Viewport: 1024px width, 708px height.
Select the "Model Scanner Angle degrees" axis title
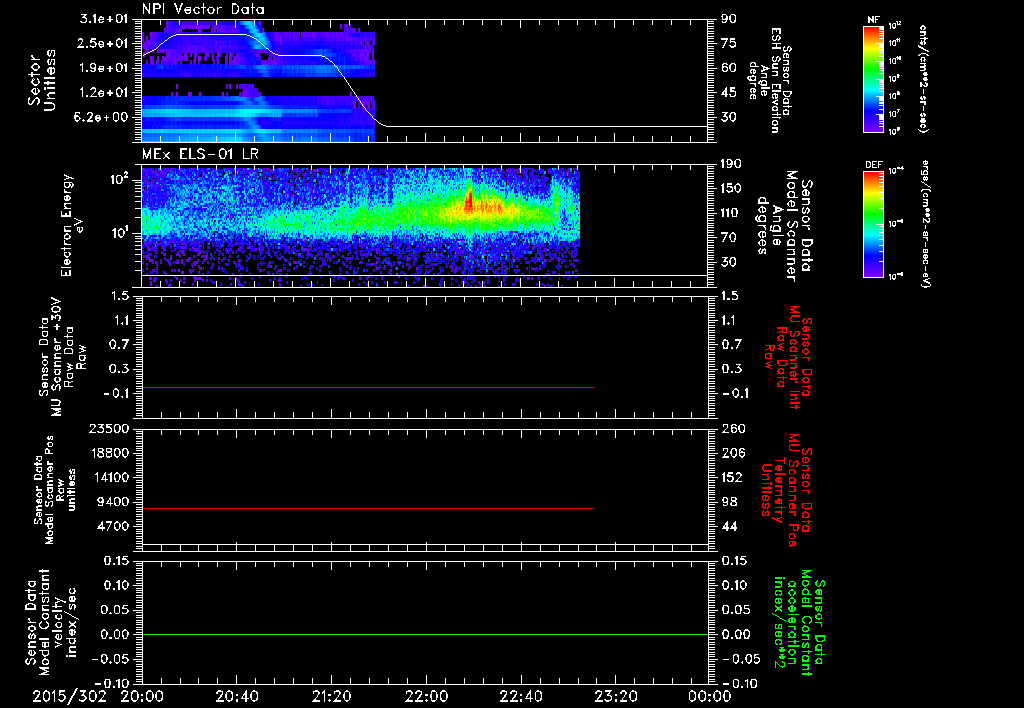tap(784, 225)
